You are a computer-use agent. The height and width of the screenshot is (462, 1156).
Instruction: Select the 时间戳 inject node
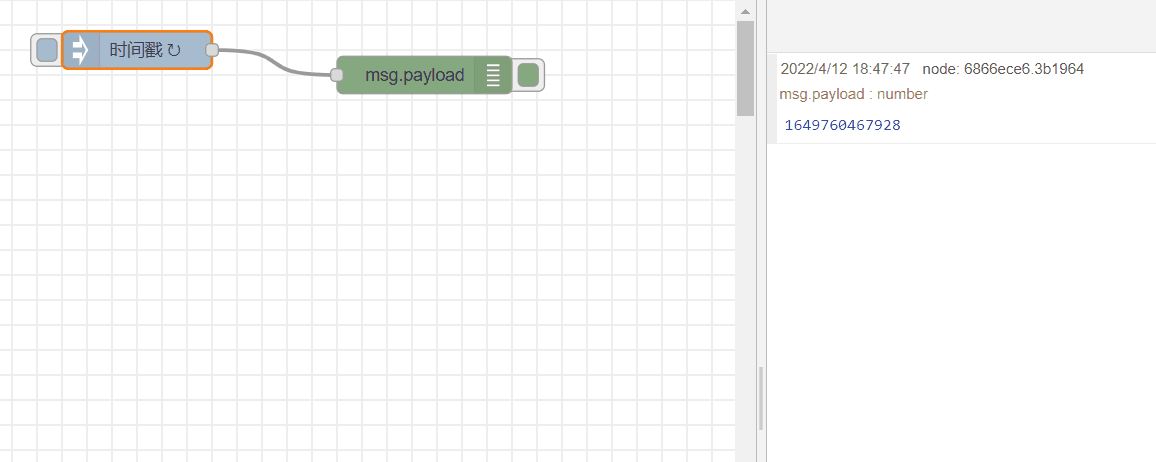pyautogui.click(x=137, y=50)
